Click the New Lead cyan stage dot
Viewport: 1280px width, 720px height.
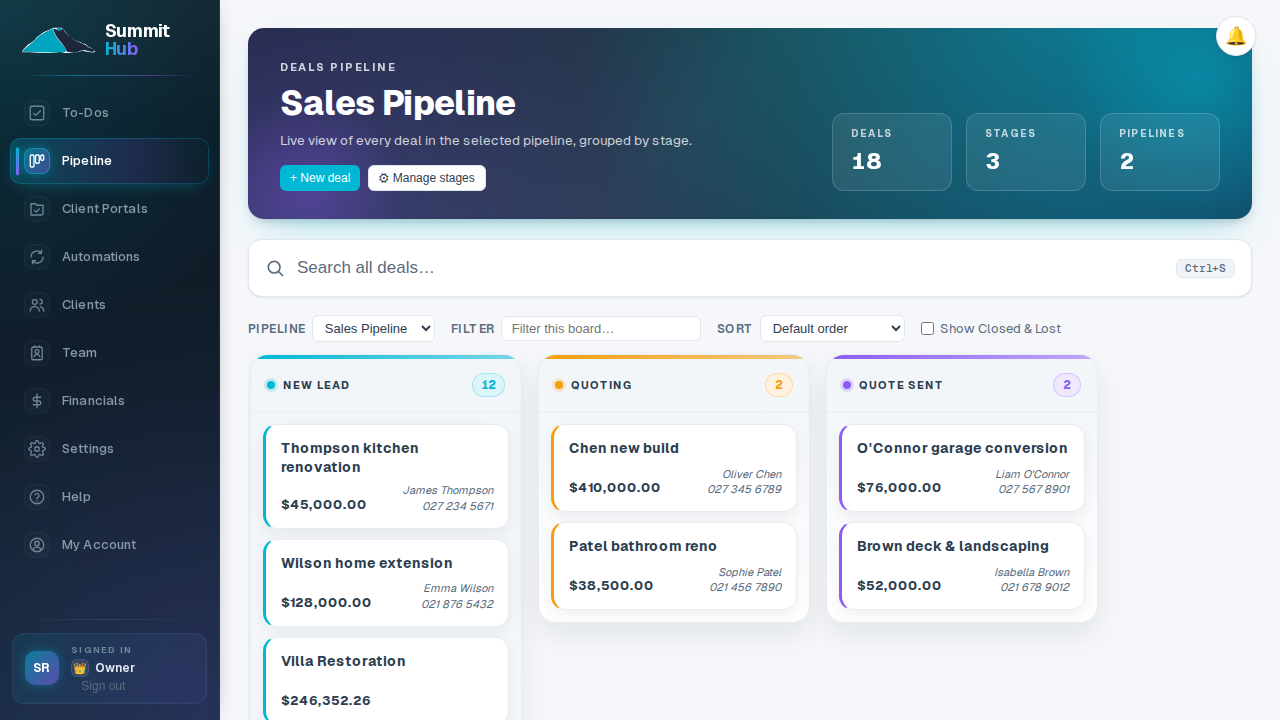(271, 385)
